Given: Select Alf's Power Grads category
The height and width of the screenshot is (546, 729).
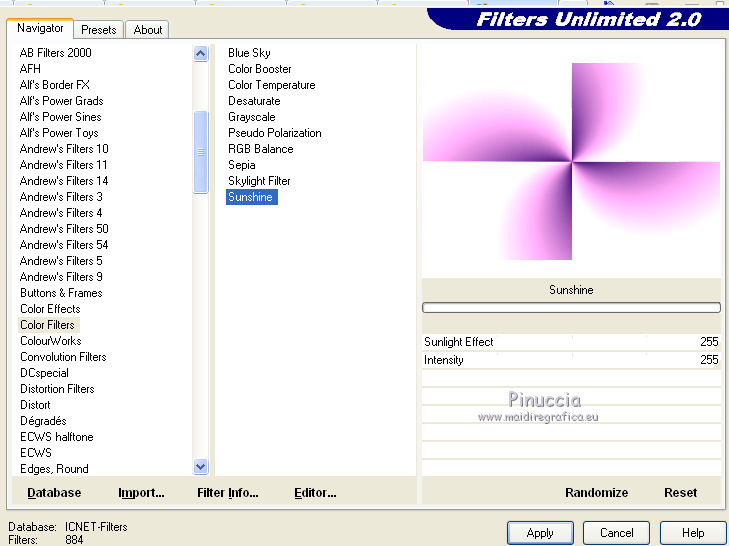Looking at the screenshot, I should pyautogui.click(x=61, y=100).
